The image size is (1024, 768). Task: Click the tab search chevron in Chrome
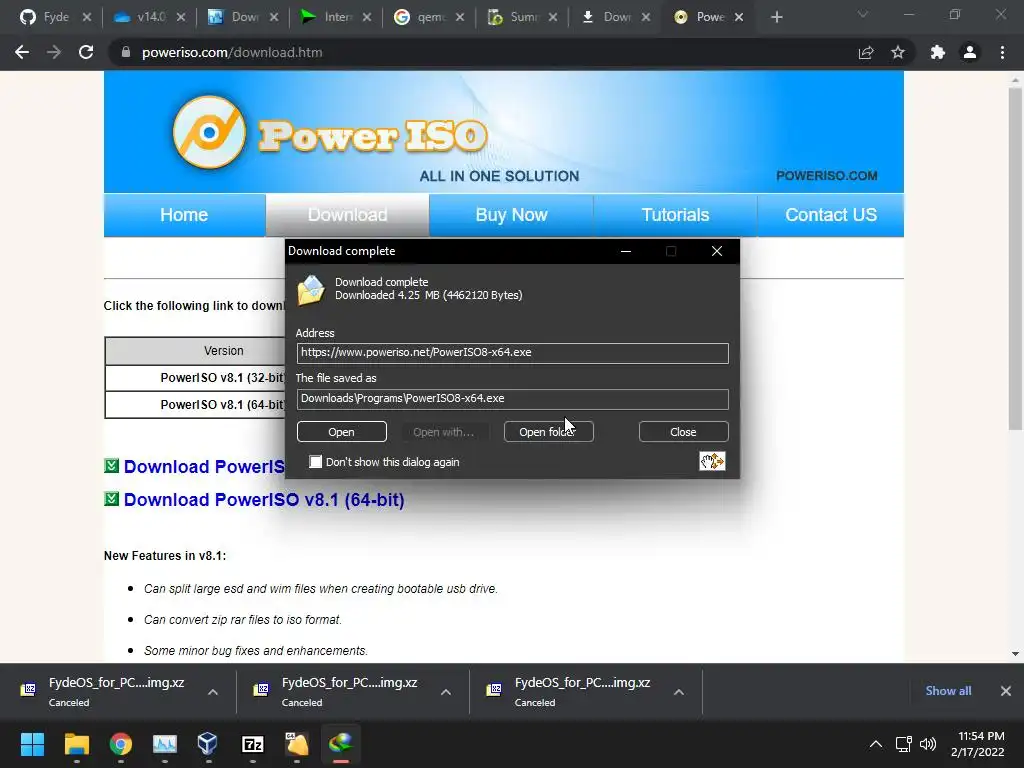click(863, 14)
